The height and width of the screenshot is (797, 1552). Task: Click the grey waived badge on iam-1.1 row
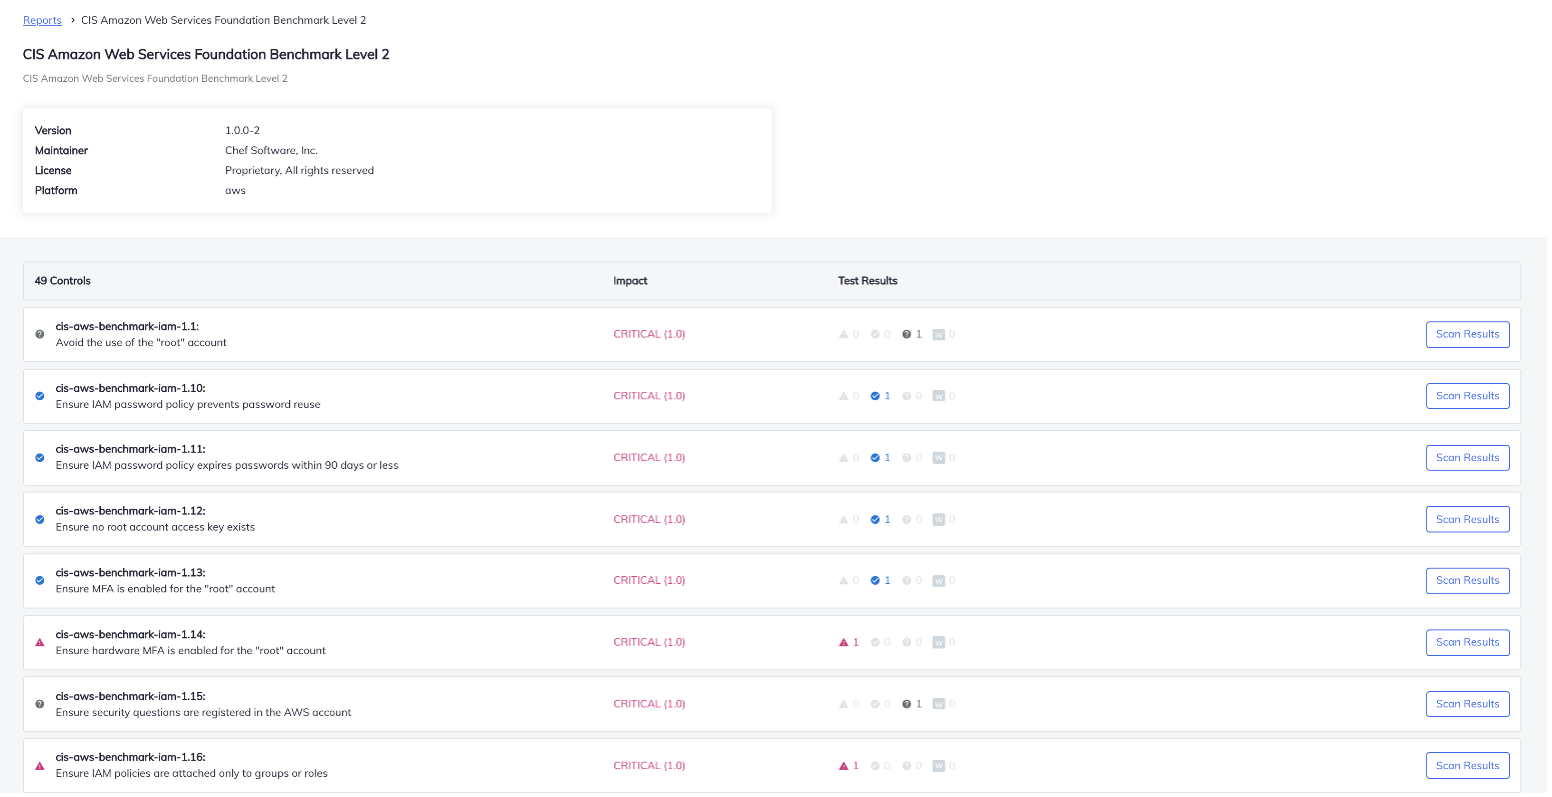941,334
